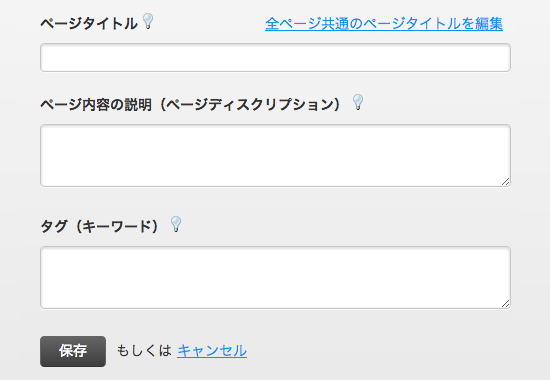Image resolution: width=550 pixels, height=380 pixels.
Task: Click the 保存 button
Action: tap(73, 351)
